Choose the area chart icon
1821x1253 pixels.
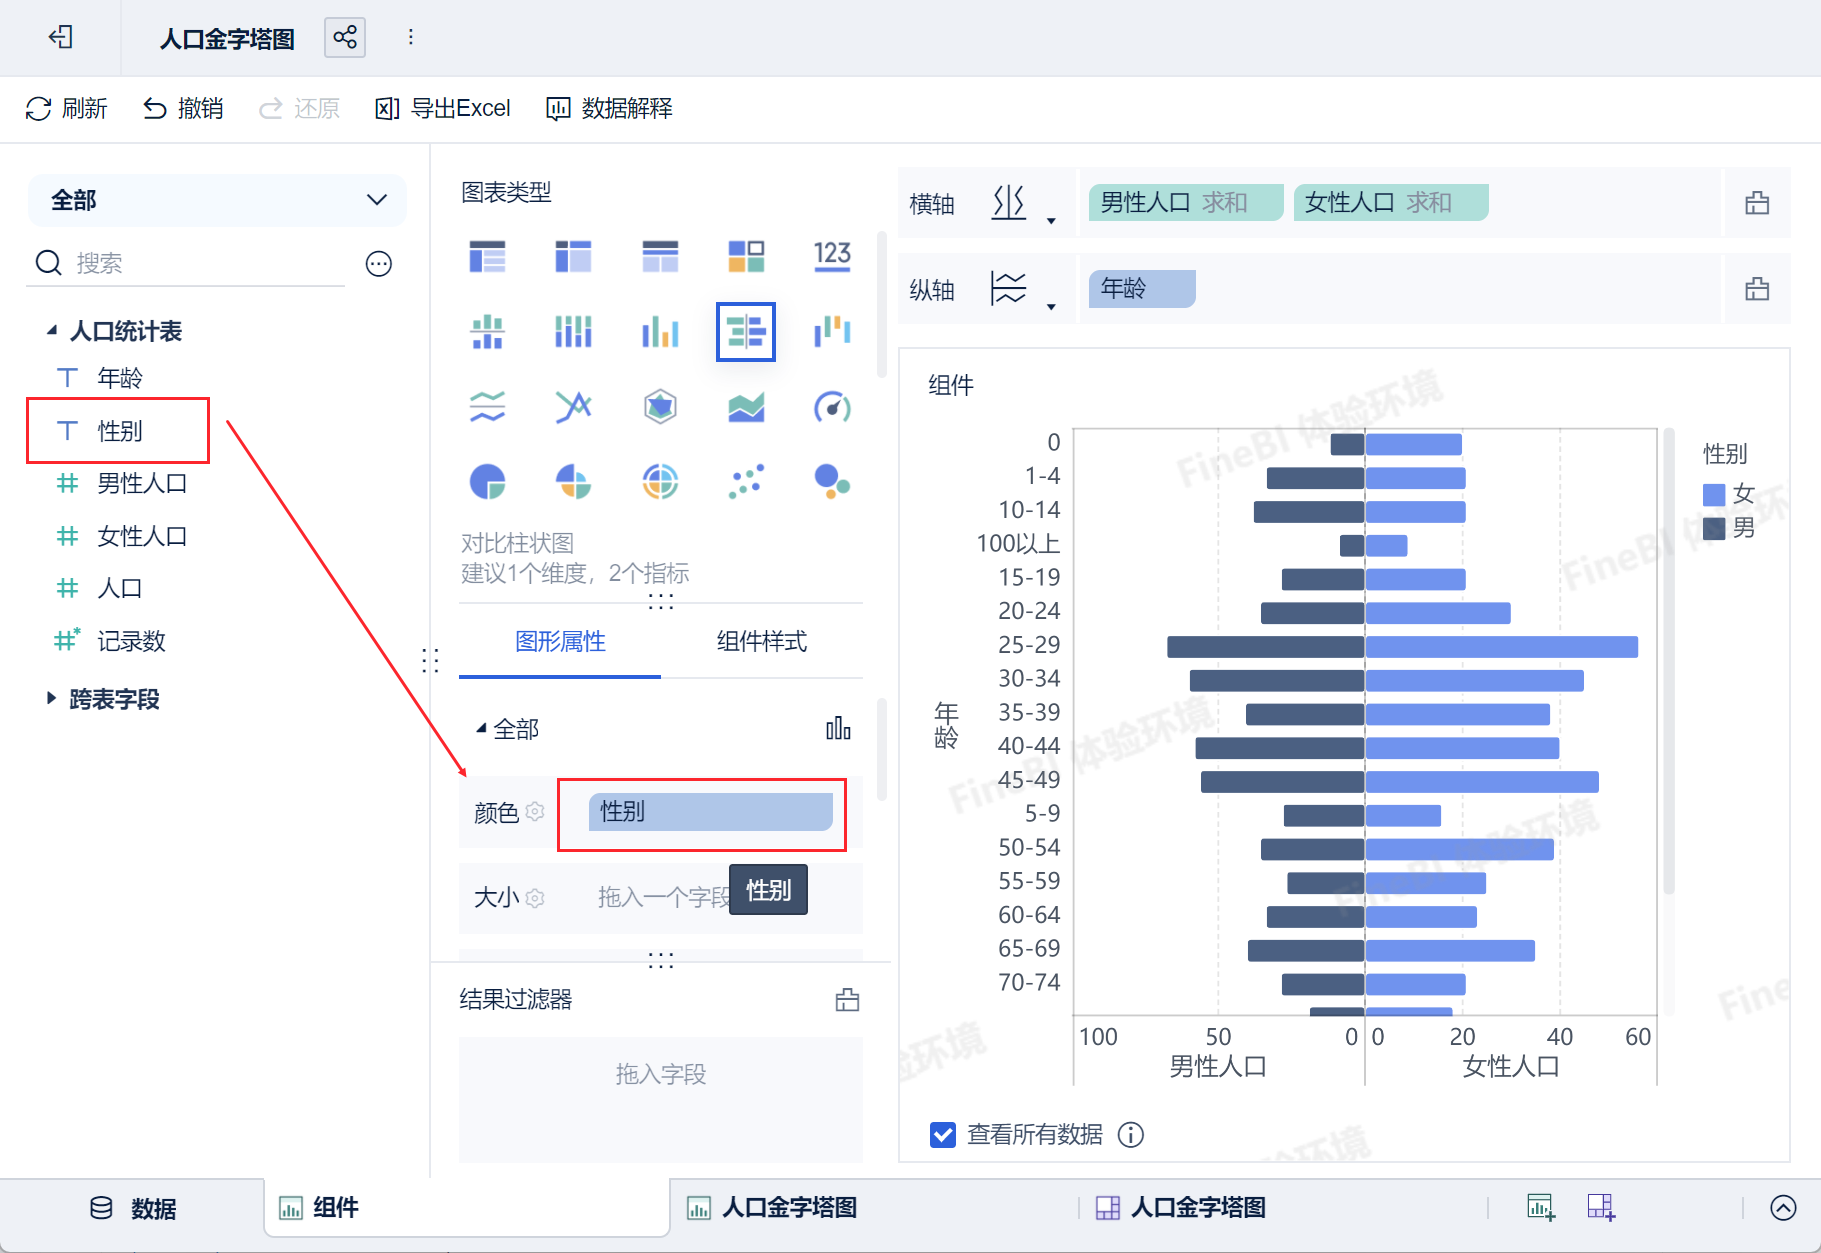tap(746, 407)
